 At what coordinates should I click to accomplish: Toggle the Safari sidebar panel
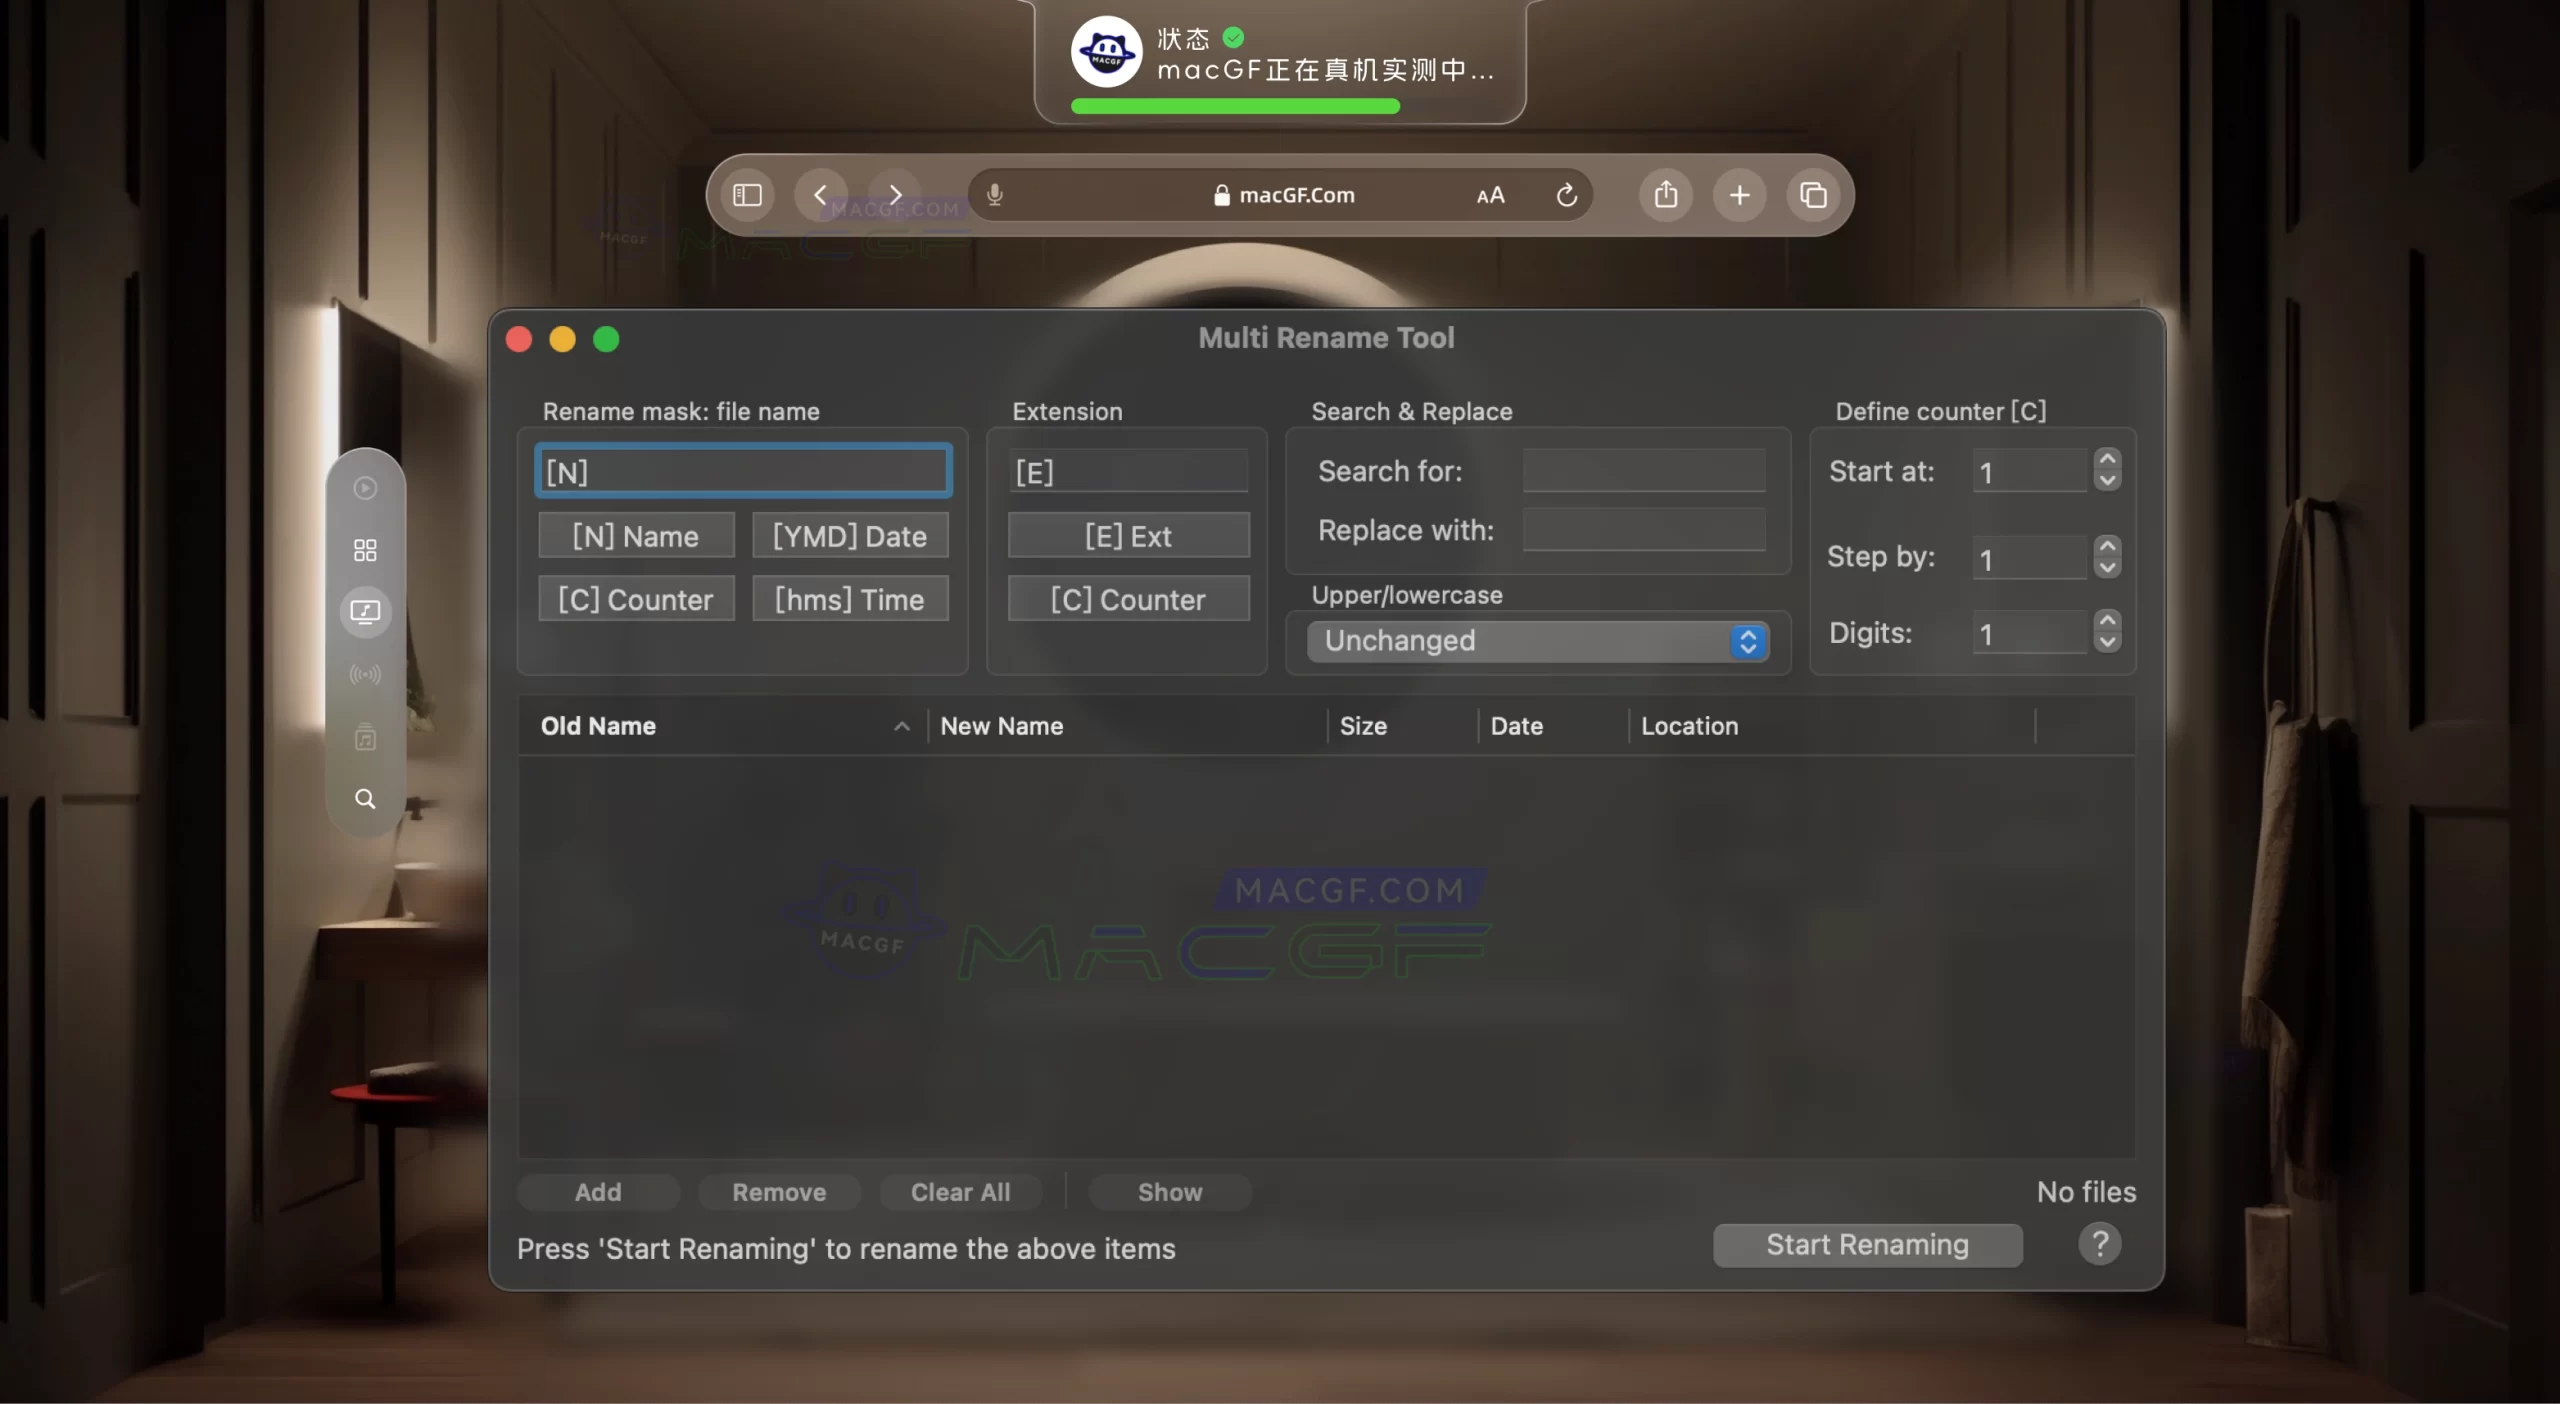tap(746, 195)
